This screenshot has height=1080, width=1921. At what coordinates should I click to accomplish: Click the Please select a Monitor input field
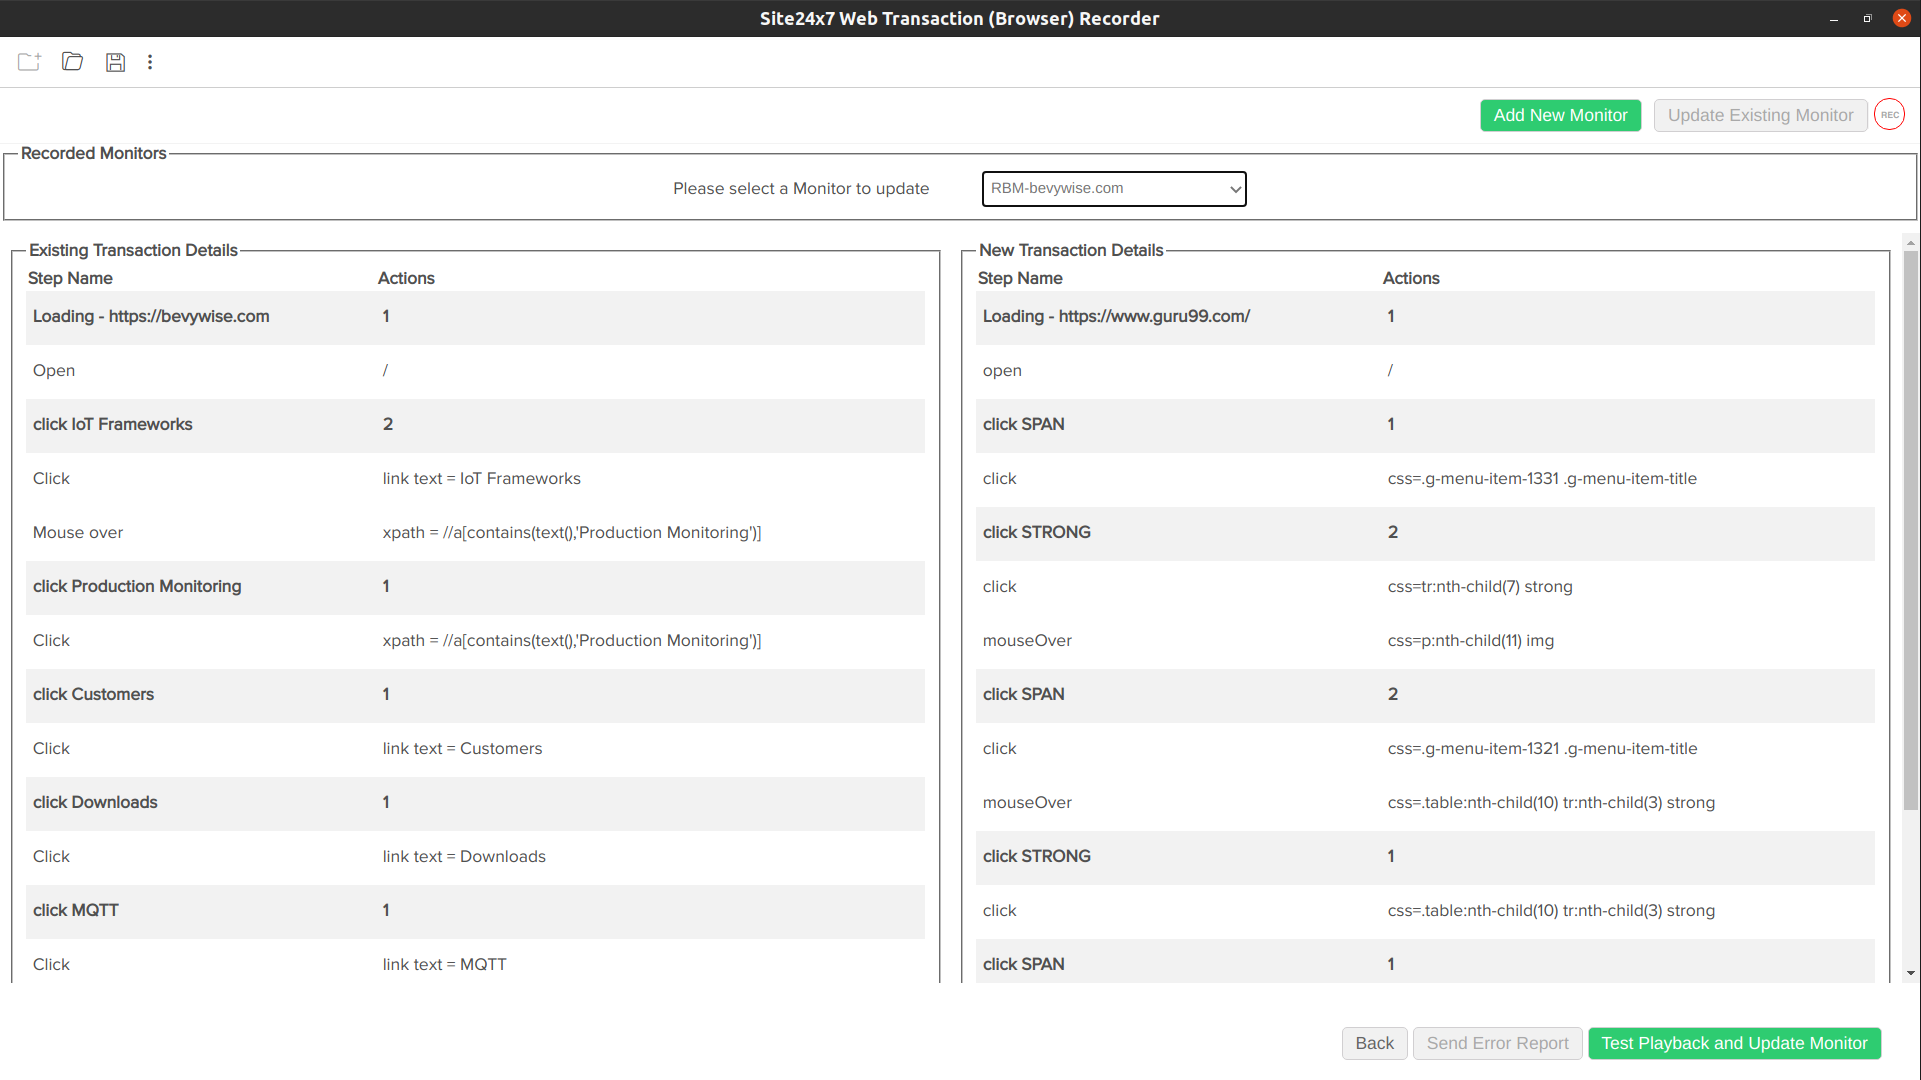pos(1112,189)
